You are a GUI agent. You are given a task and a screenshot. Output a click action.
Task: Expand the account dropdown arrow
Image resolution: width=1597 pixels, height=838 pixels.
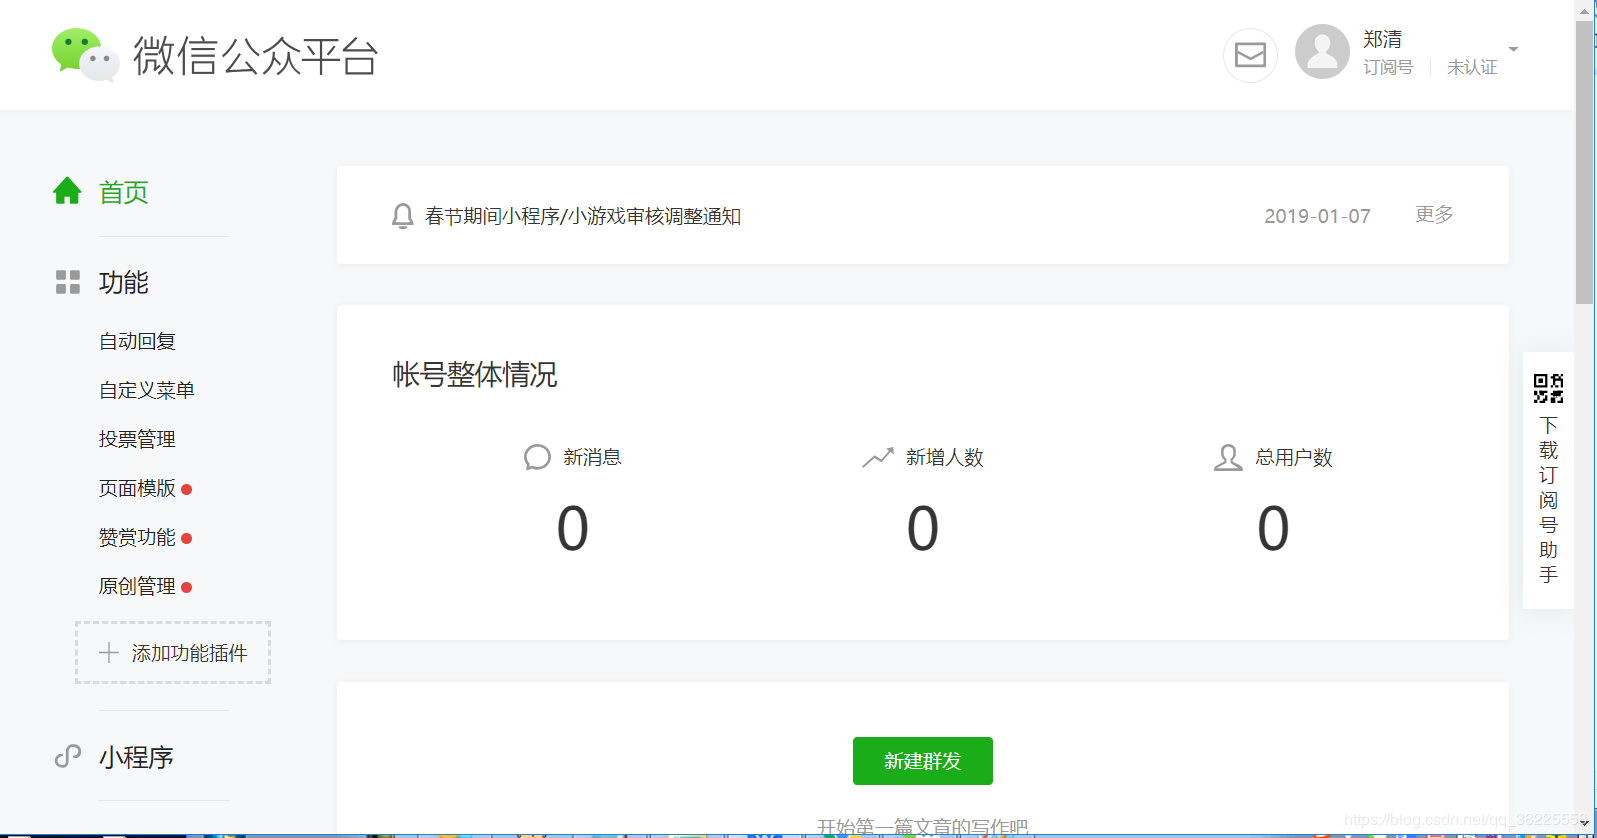click(x=1513, y=49)
